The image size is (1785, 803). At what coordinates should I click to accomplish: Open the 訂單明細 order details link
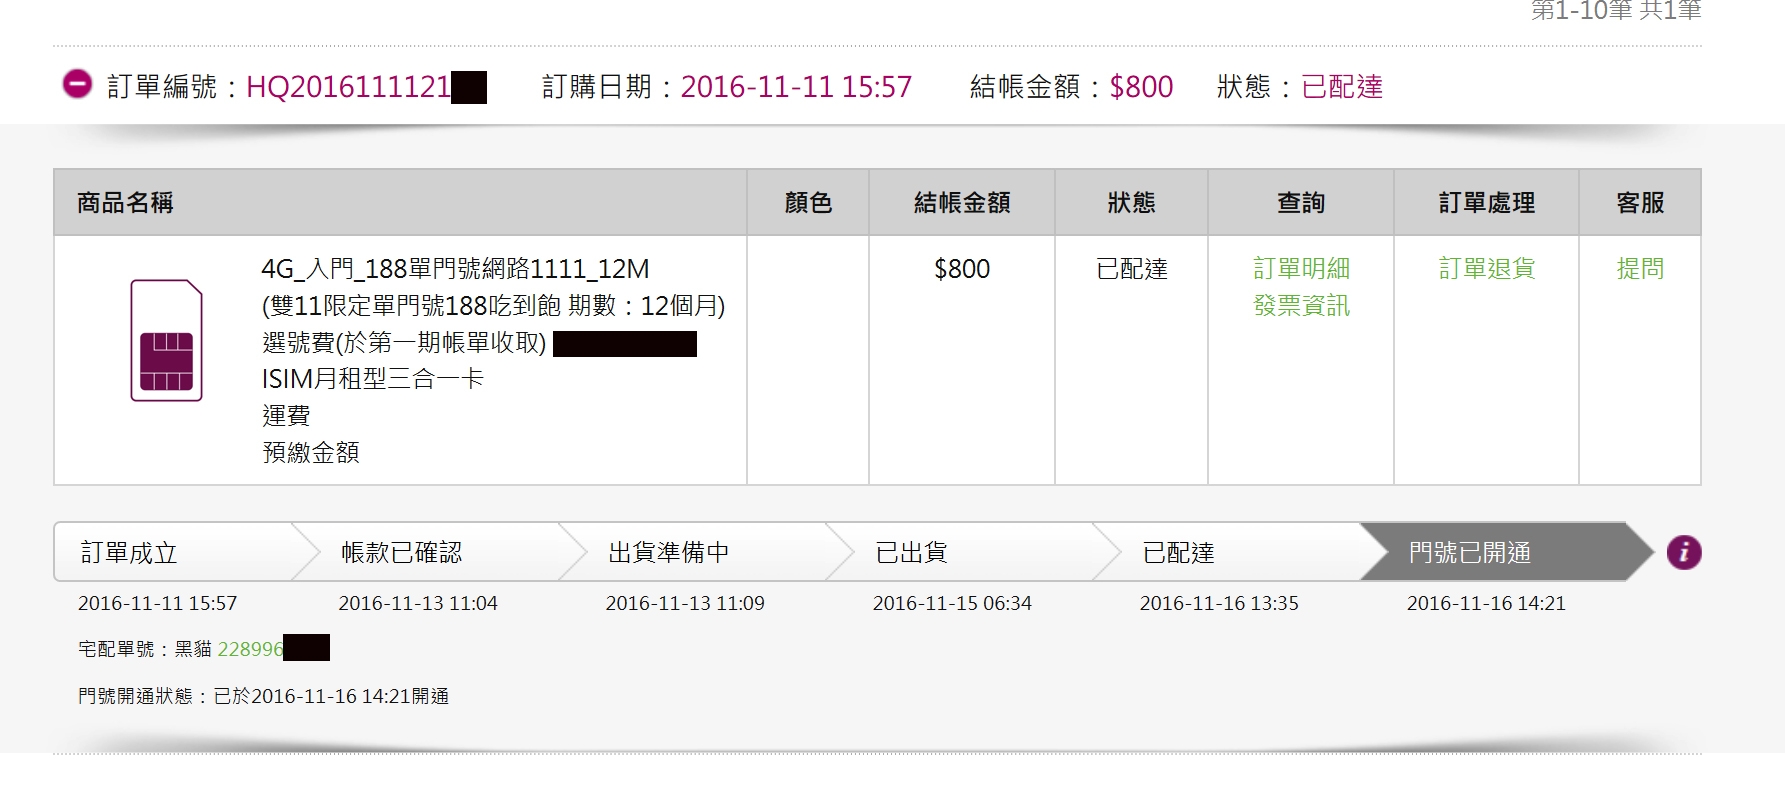(1301, 268)
